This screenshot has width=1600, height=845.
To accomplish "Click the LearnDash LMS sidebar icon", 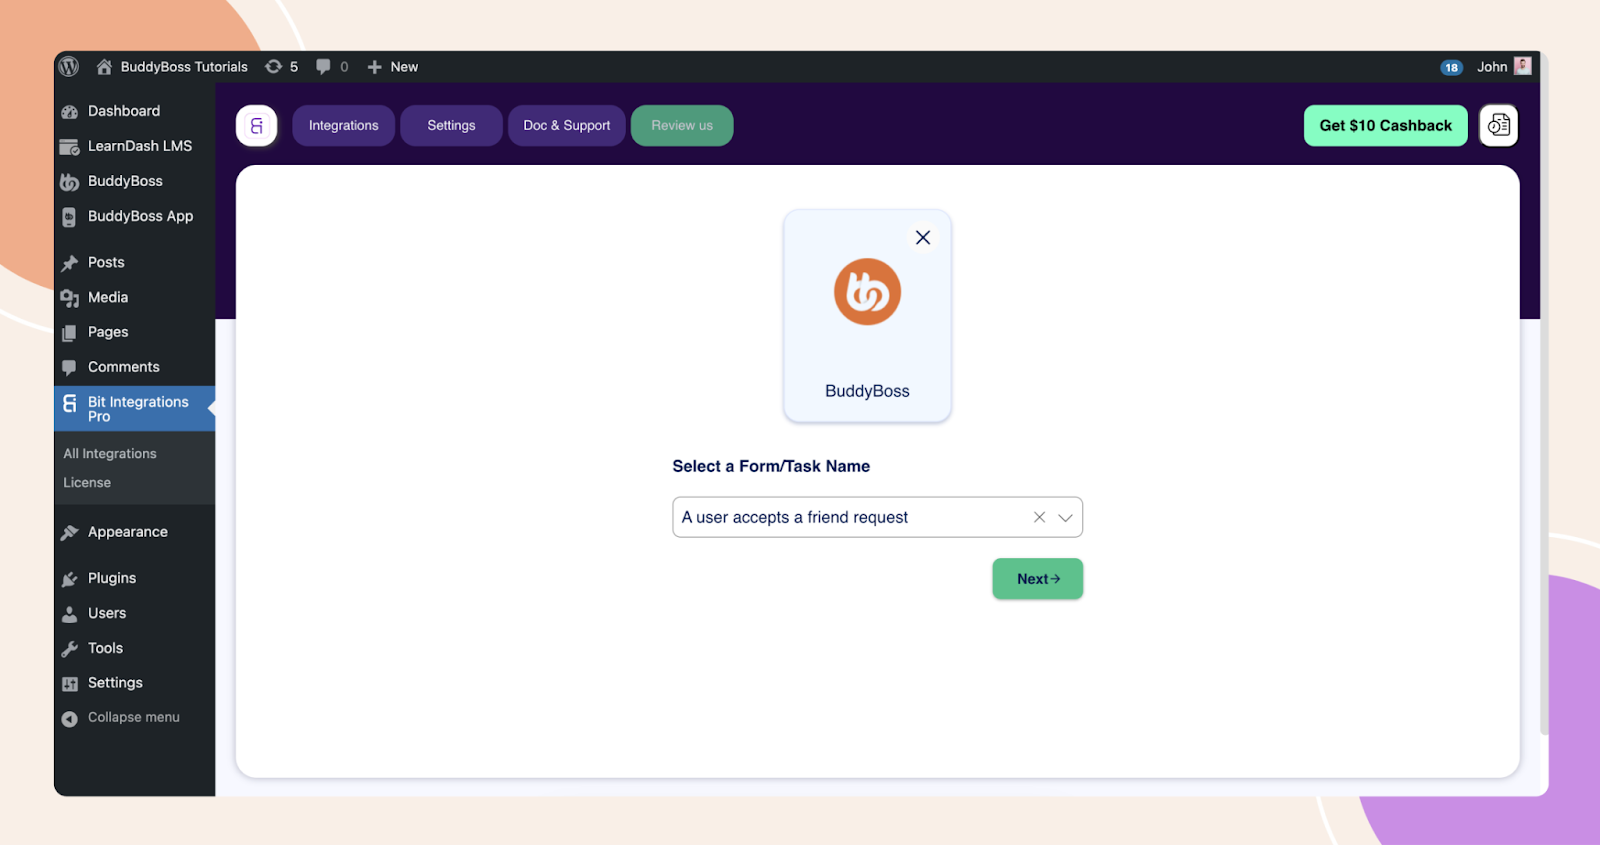I will [x=69, y=147].
